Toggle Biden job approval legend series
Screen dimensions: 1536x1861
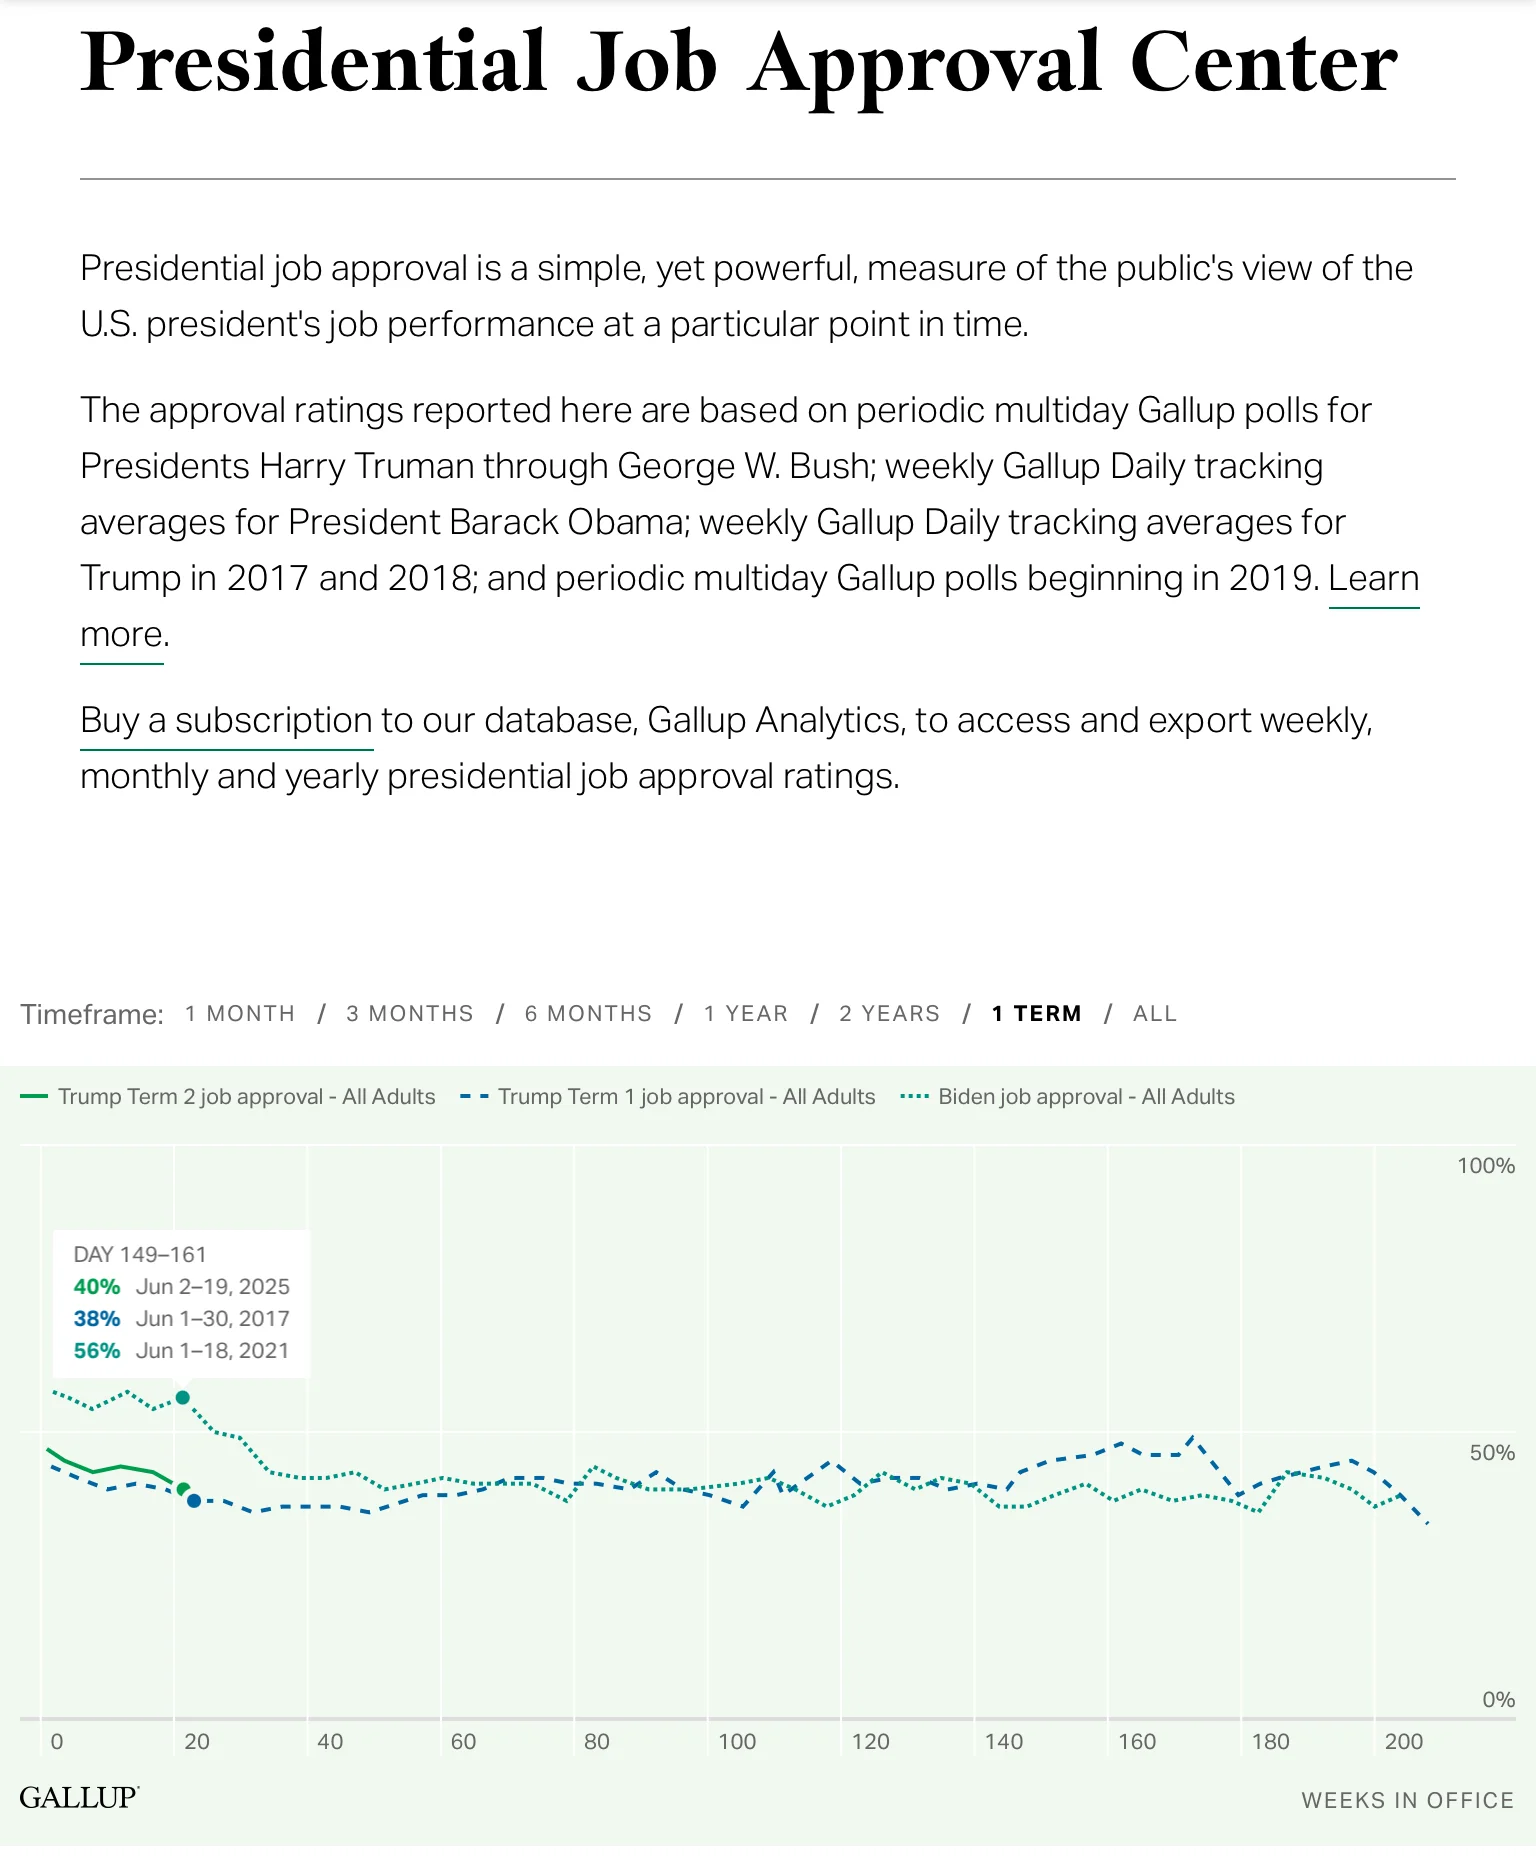pyautogui.click(x=1086, y=1097)
